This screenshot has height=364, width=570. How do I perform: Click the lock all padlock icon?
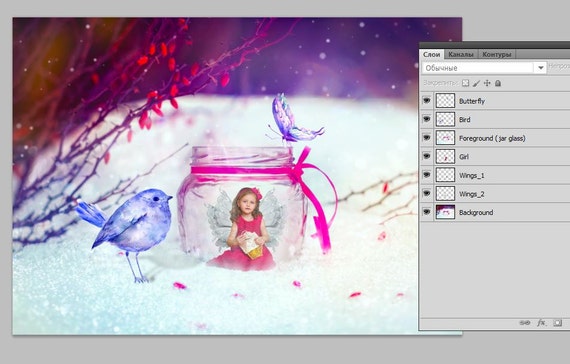pyautogui.click(x=498, y=83)
